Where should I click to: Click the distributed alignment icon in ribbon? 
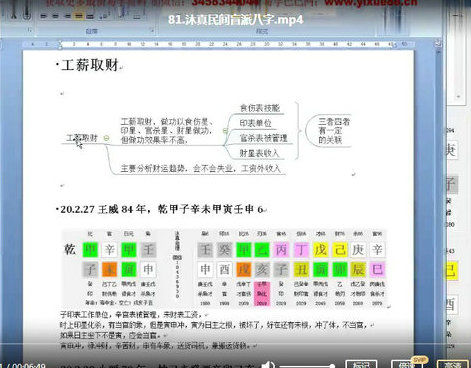(90, 16)
